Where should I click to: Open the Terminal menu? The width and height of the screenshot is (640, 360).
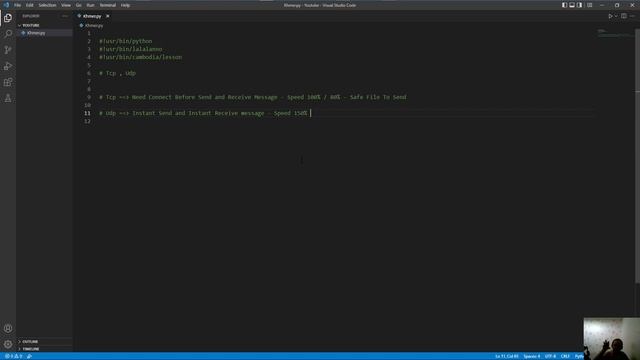coord(108,5)
